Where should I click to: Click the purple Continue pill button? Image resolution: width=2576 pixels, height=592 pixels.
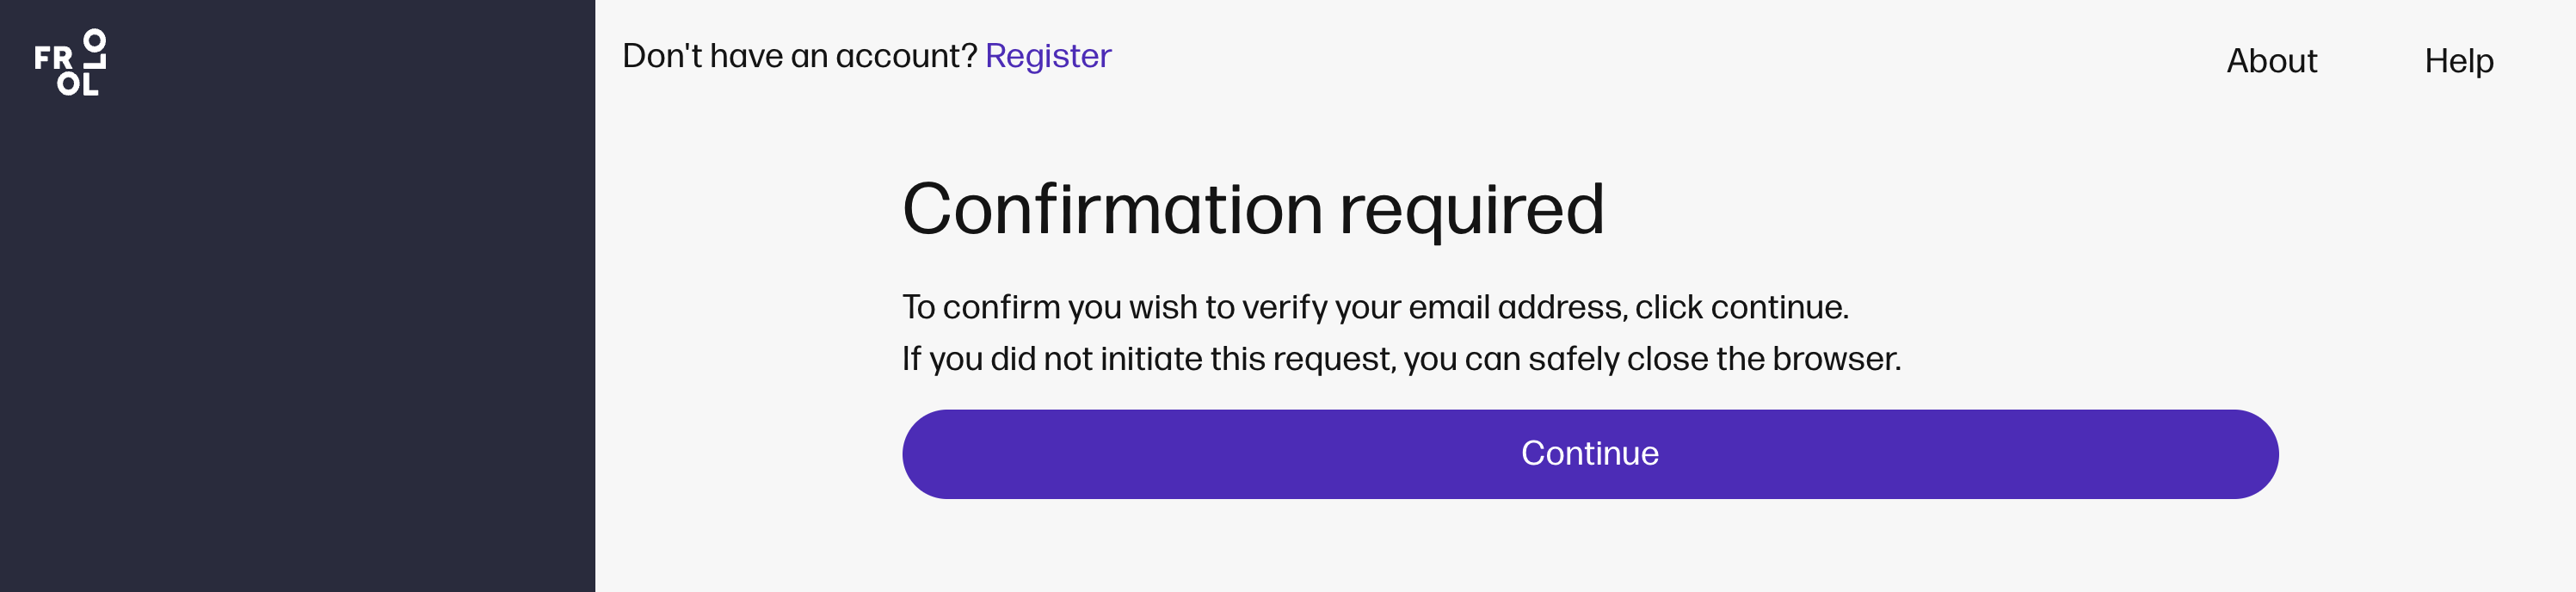pos(1589,454)
